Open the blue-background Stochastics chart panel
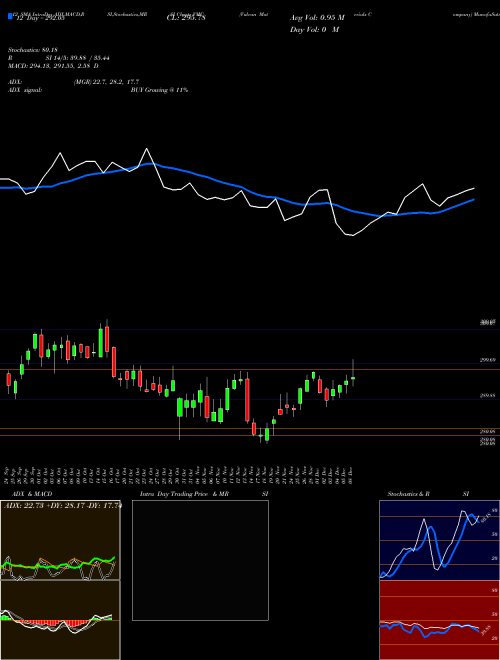This screenshot has height=660, width=500. [439, 540]
